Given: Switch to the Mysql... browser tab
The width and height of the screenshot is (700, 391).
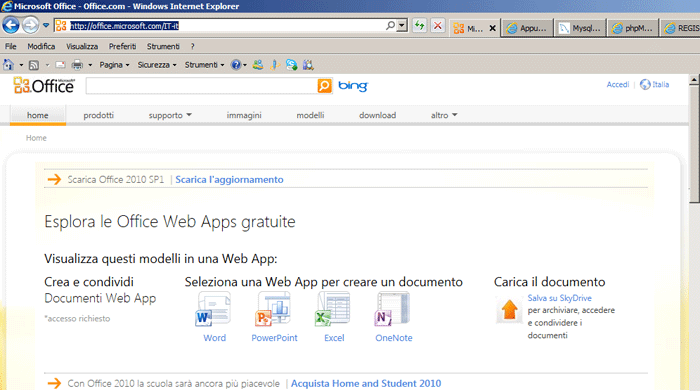Looking at the screenshot, I should pos(580,28).
